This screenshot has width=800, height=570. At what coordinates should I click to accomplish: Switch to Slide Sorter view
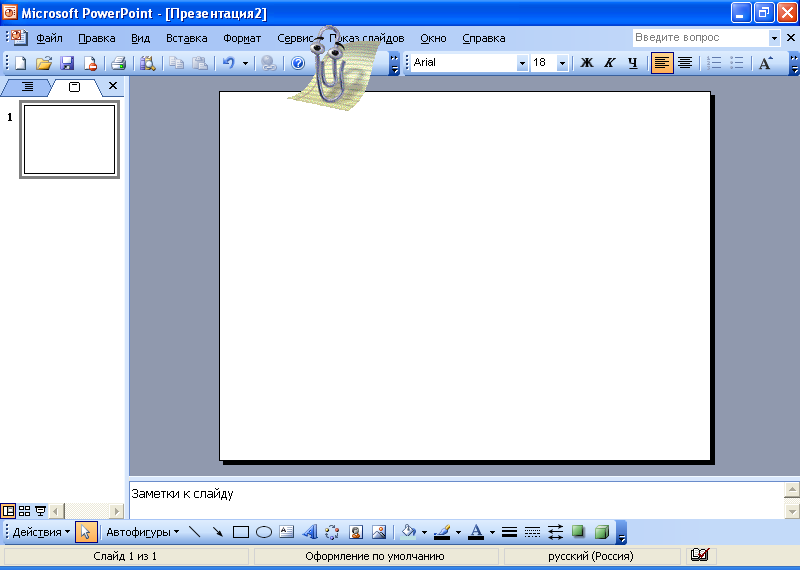pyautogui.click(x=24, y=510)
